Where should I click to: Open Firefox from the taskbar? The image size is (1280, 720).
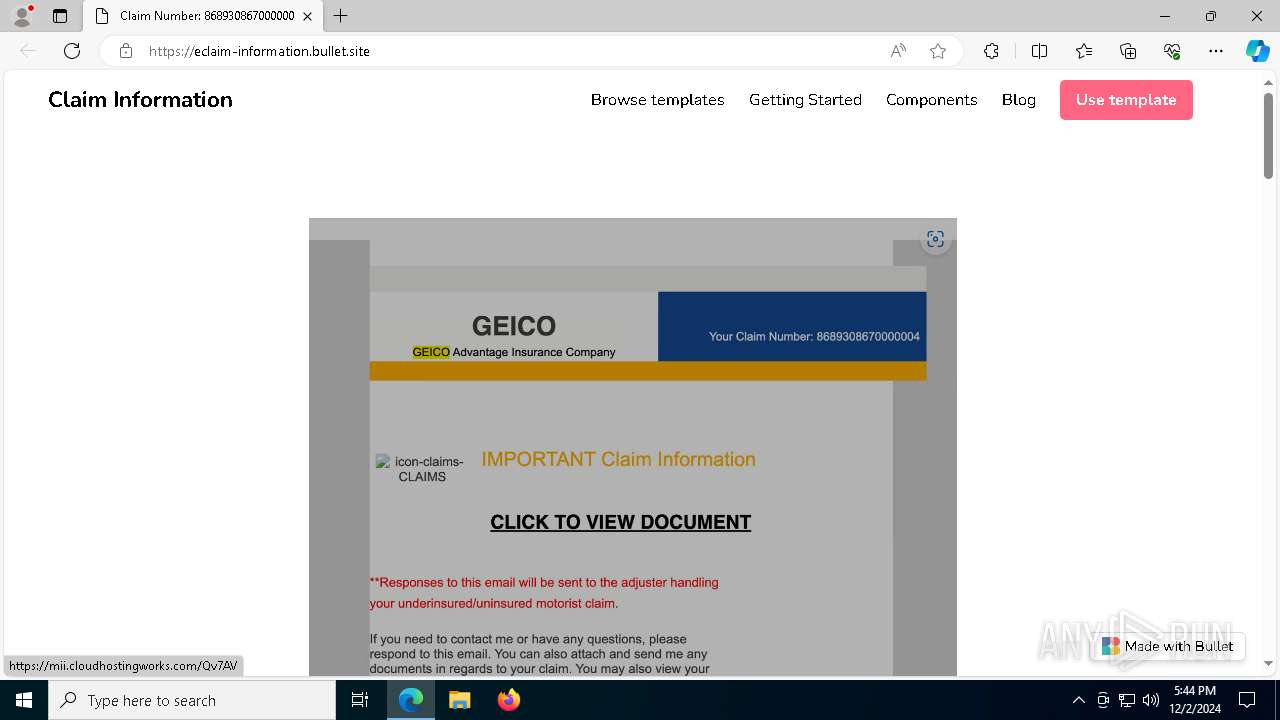click(x=508, y=700)
